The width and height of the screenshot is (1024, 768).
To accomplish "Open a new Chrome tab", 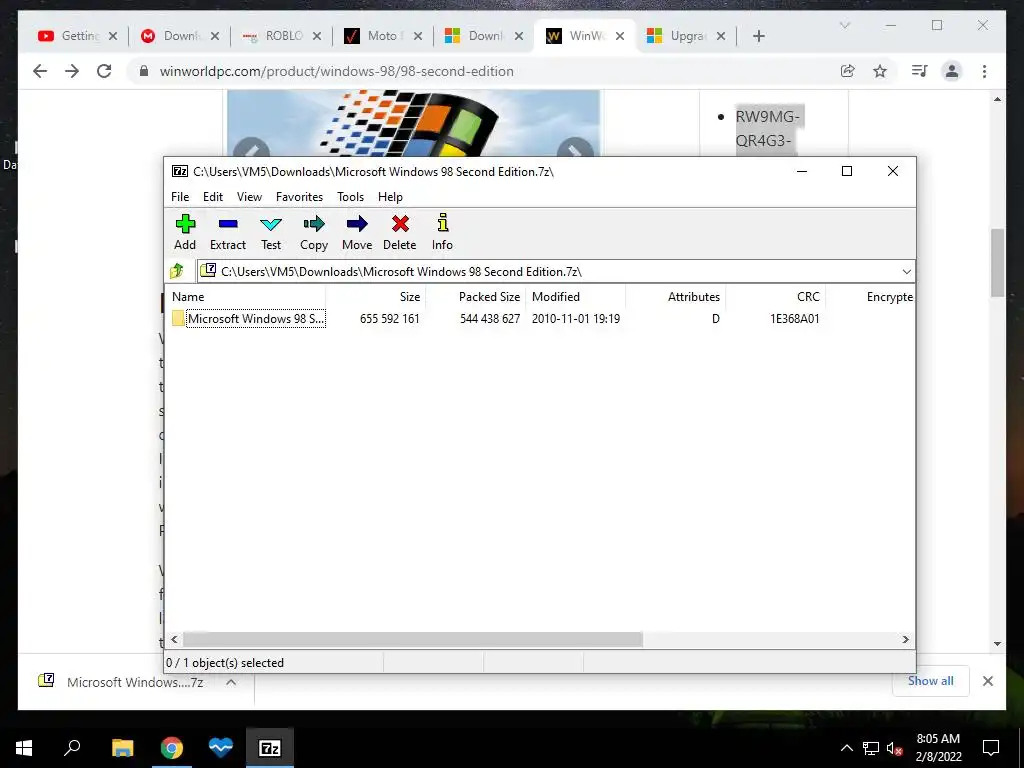I will (758, 36).
